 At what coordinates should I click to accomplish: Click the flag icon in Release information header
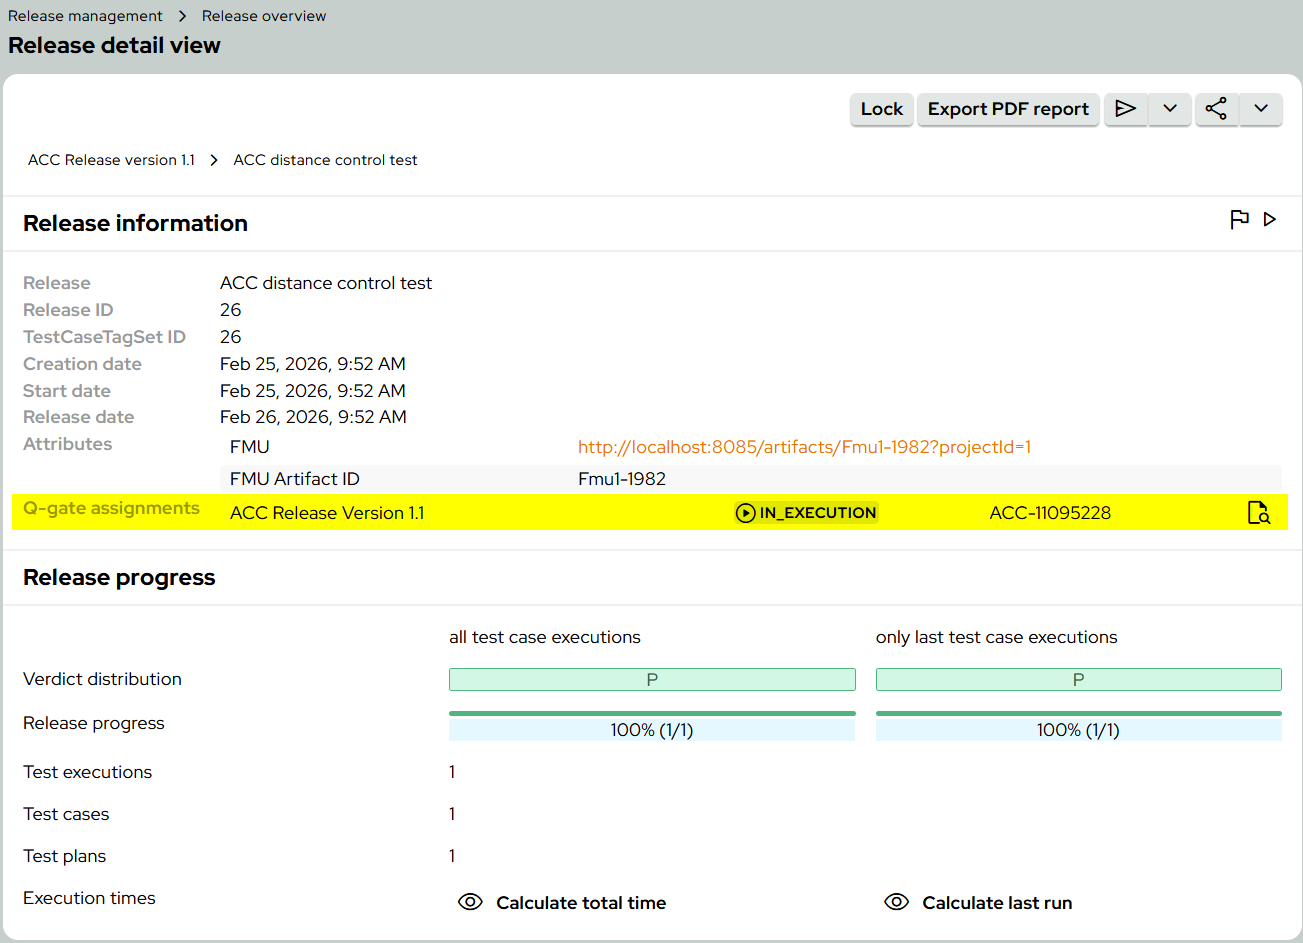[x=1240, y=219]
